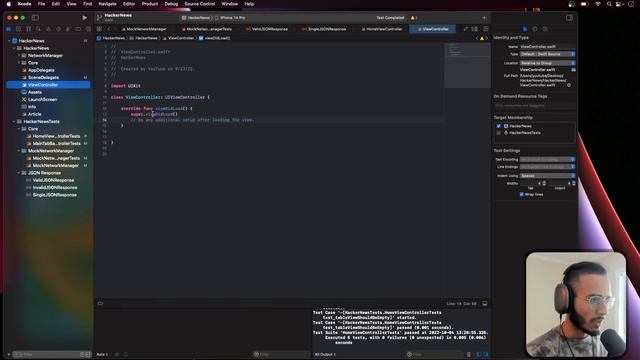Click the folder icon beside ViewController.swift location

point(573,70)
